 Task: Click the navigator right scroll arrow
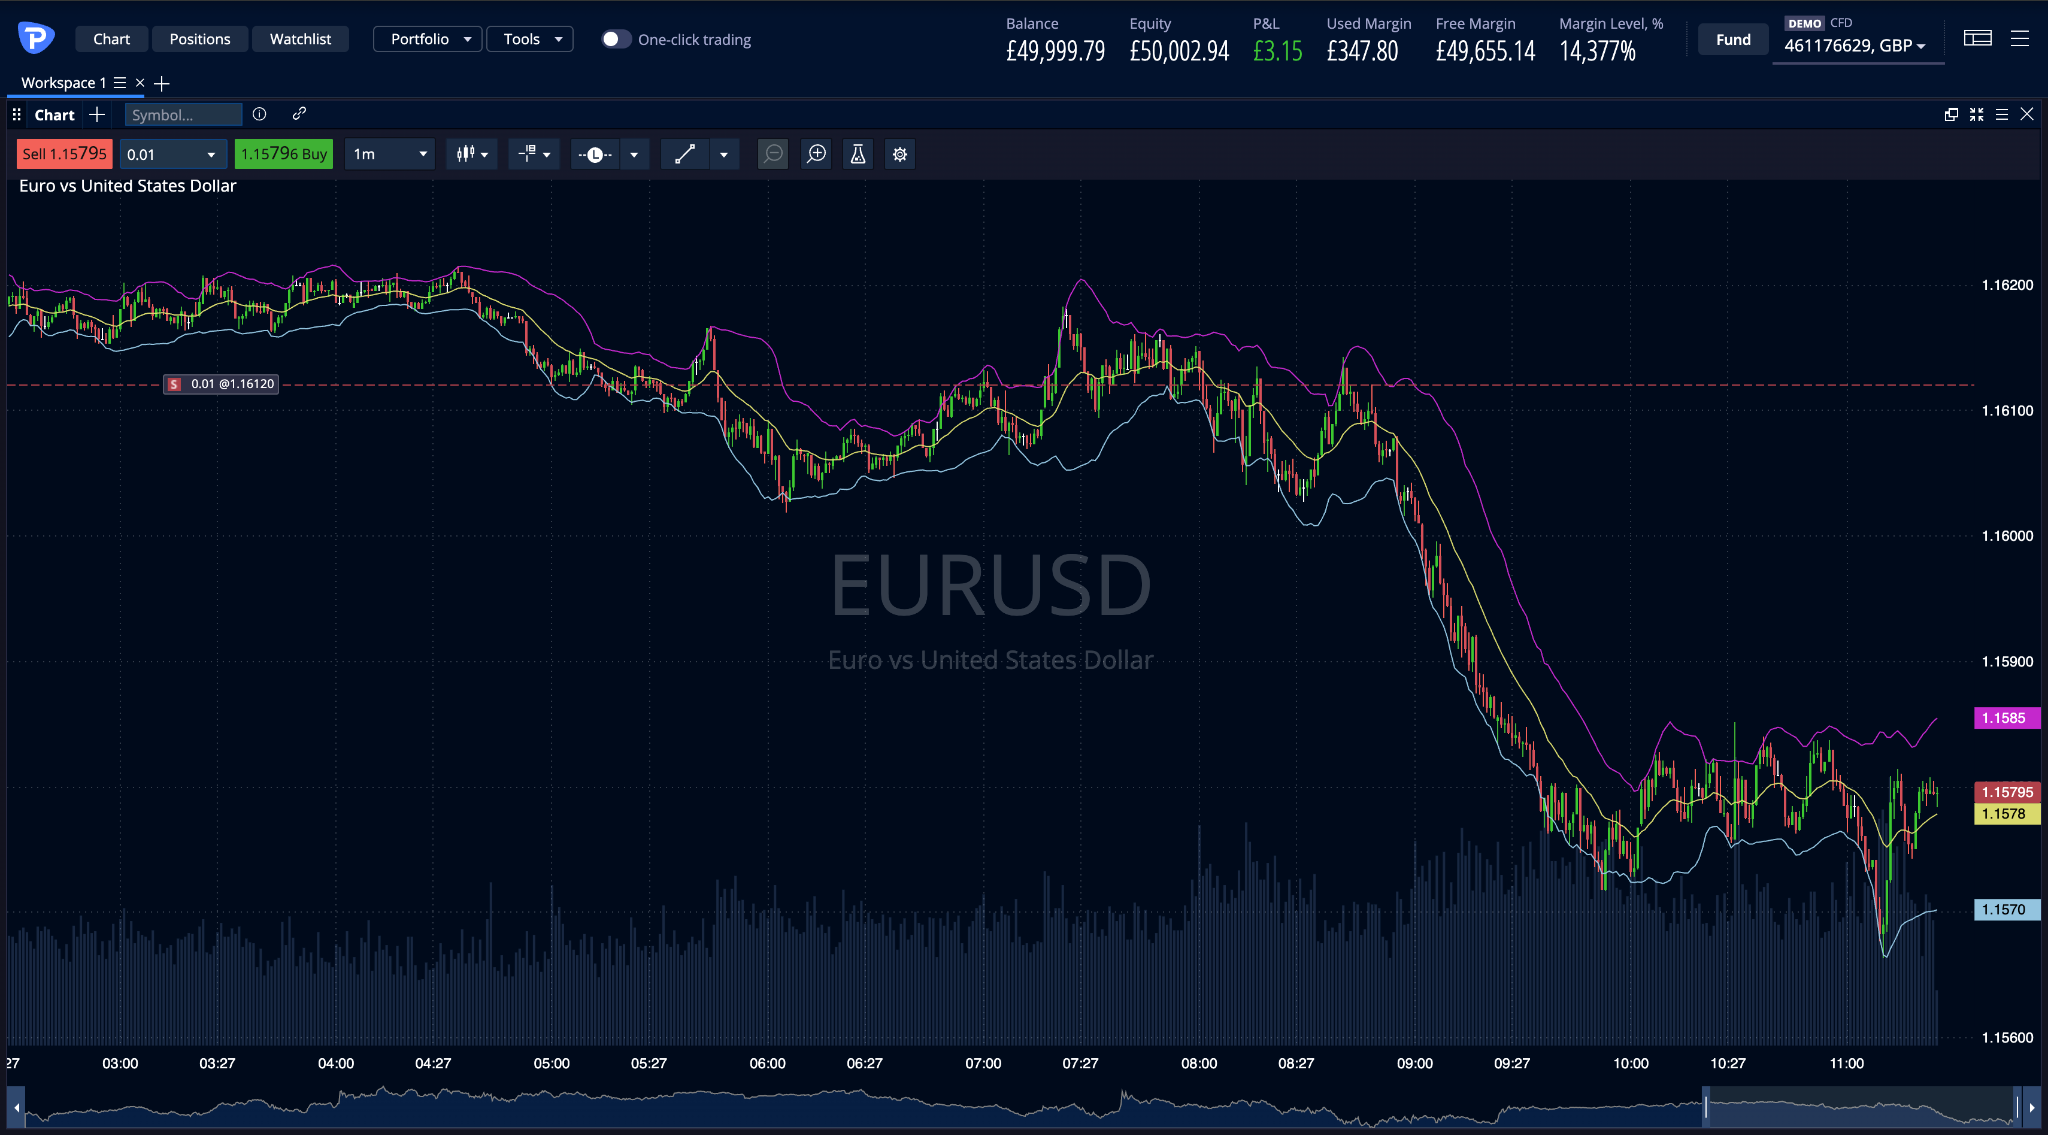click(x=2032, y=1107)
